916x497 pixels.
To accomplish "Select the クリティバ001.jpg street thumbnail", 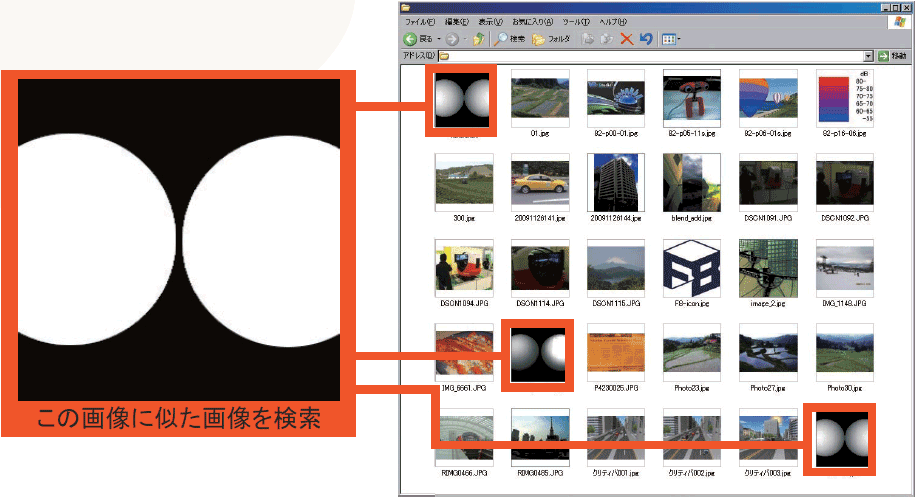I will [x=616, y=437].
